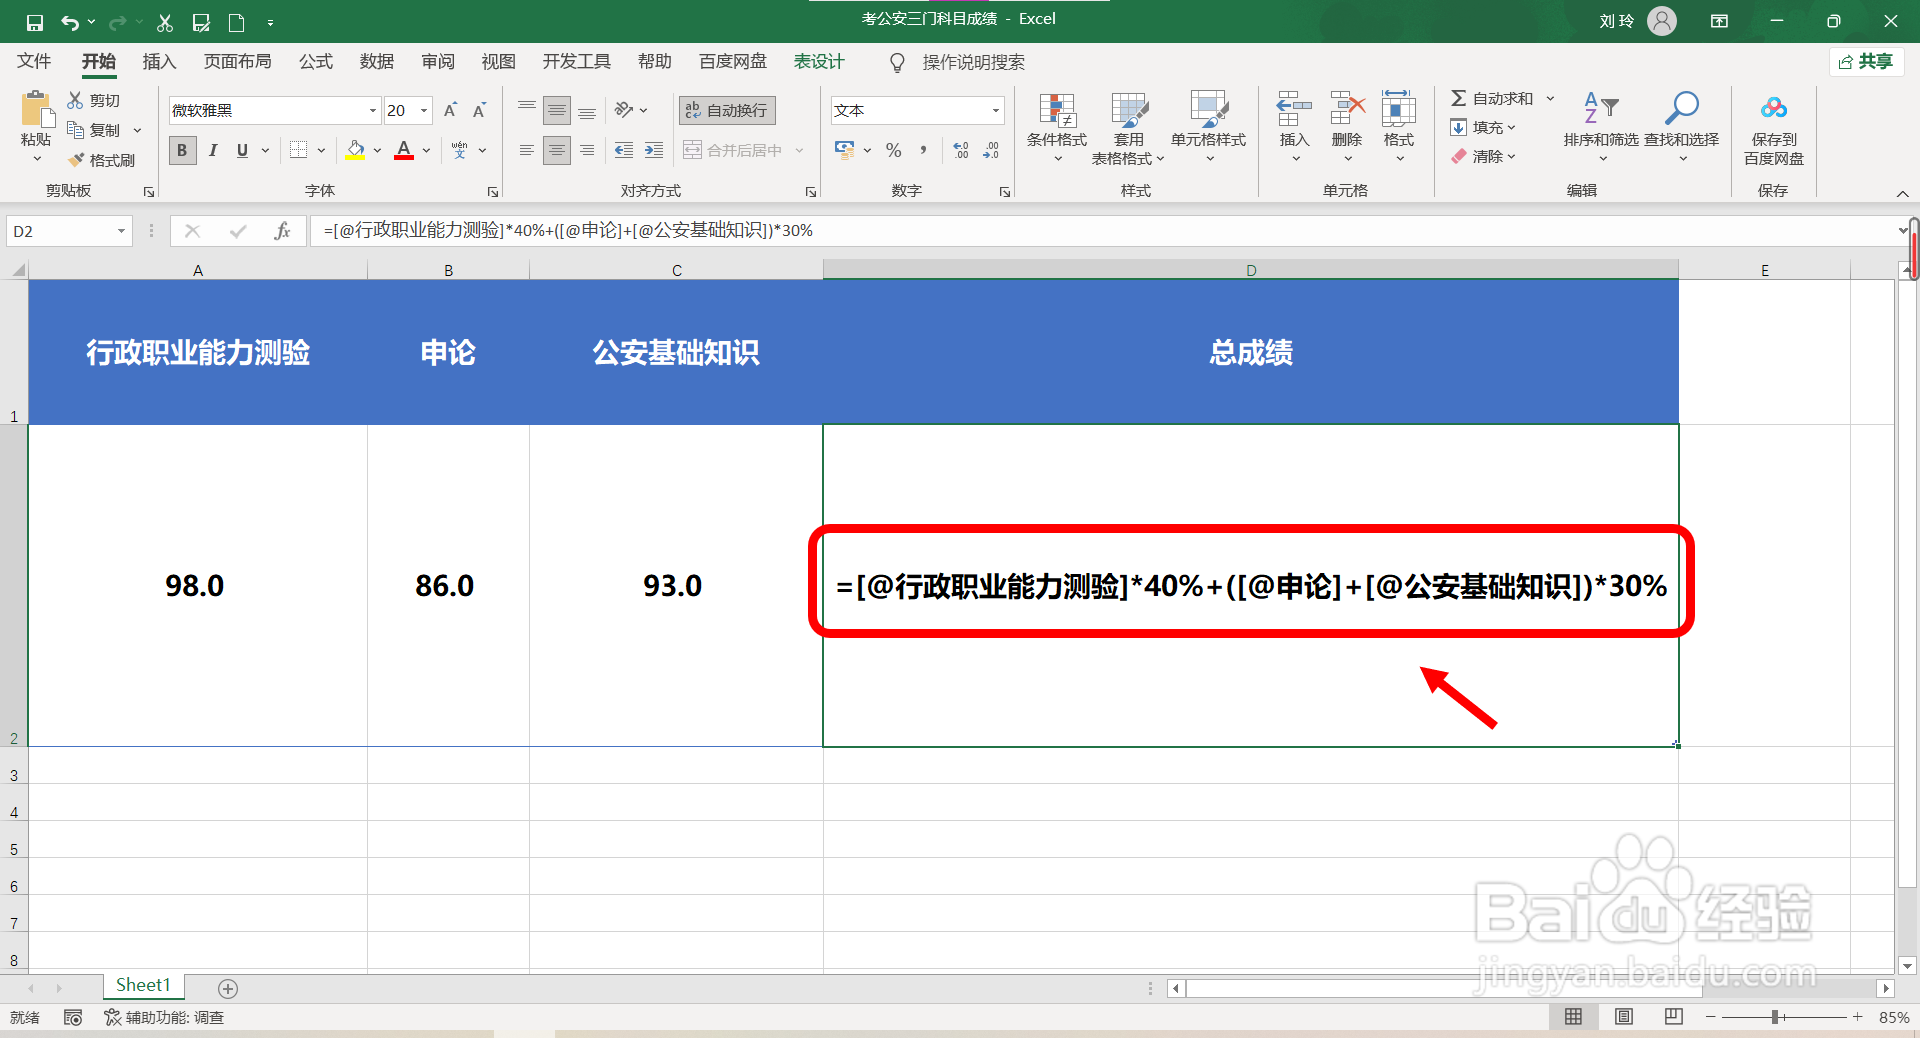Toggle 自动换行 wrap text
This screenshot has height=1038, width=1920.
[x=727, y=110]
